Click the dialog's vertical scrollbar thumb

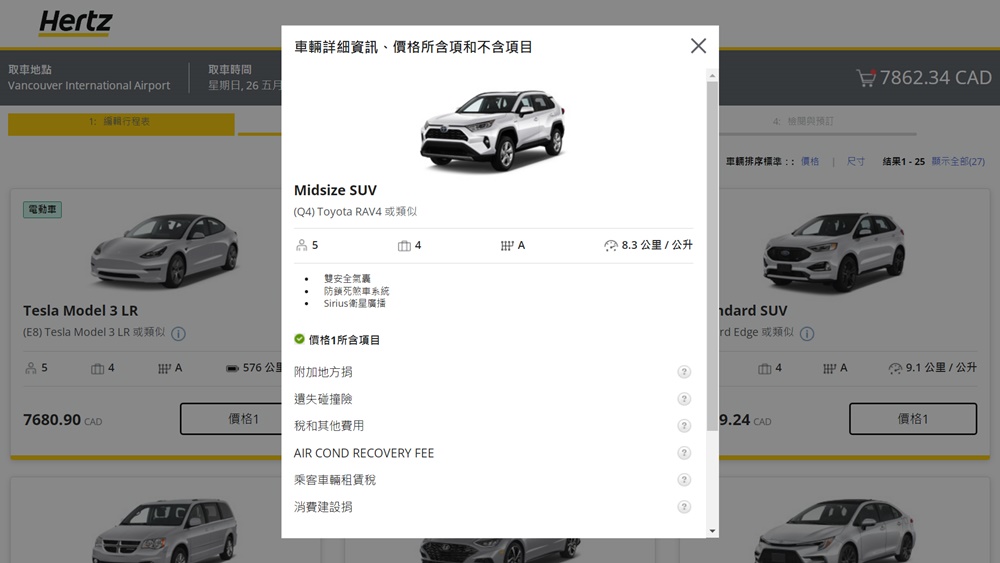click(712, 255)
